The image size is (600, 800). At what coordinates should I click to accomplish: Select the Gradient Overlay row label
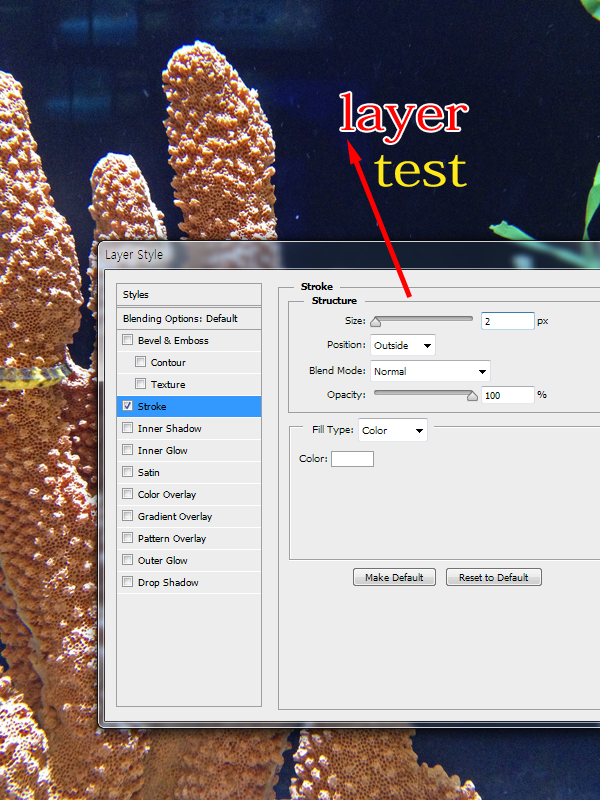(174, 517)
